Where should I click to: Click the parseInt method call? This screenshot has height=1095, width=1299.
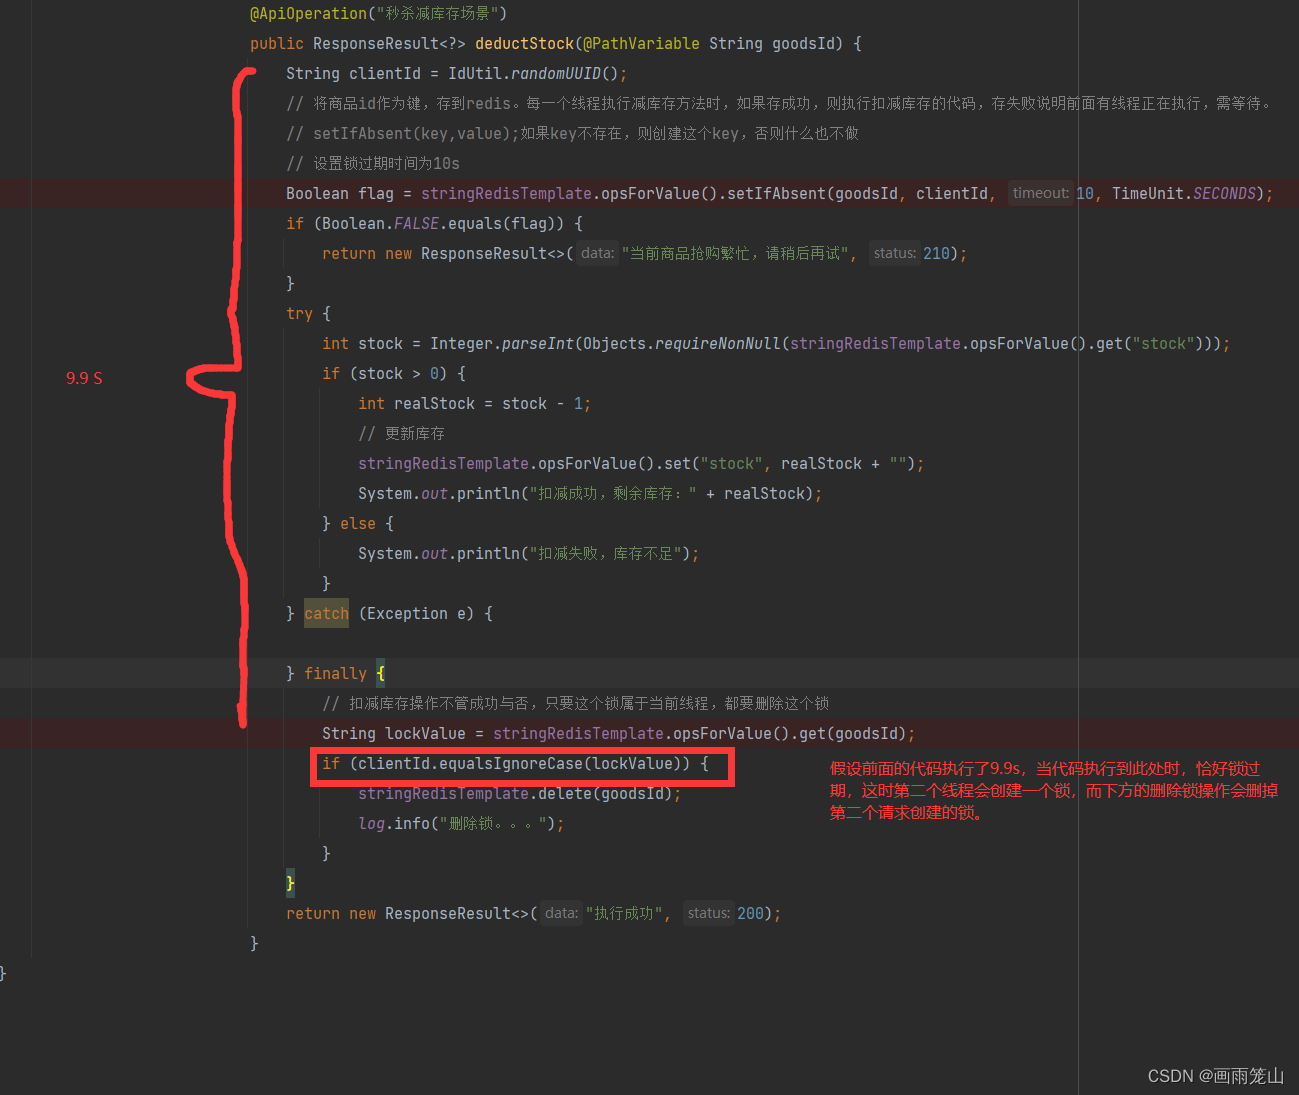[538, 343]
